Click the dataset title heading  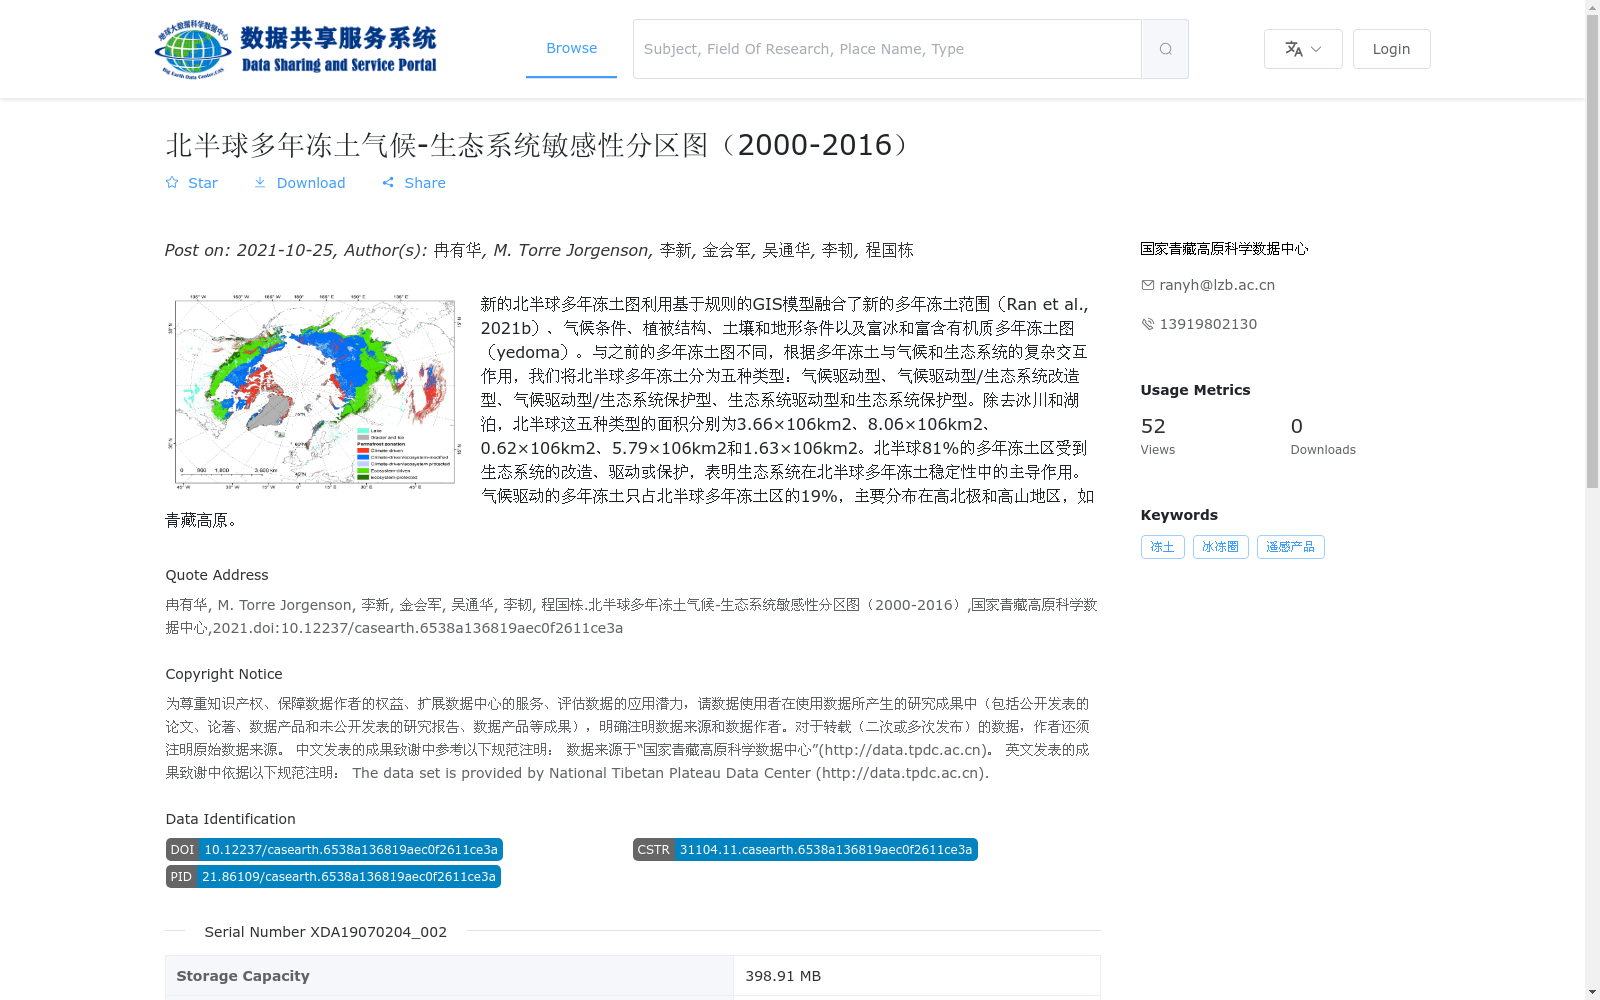[x=541, y=145]
